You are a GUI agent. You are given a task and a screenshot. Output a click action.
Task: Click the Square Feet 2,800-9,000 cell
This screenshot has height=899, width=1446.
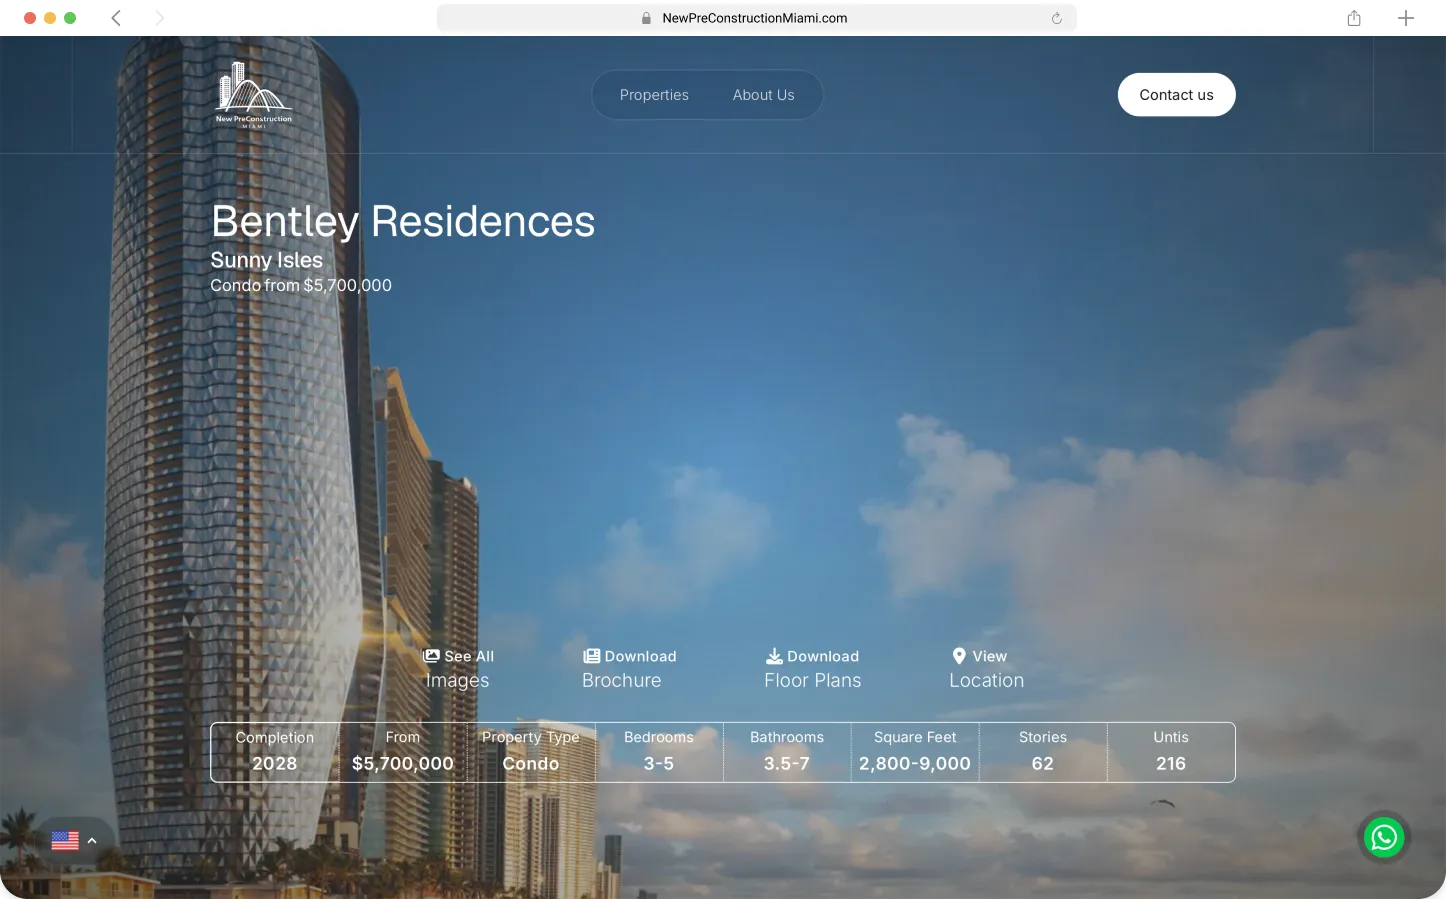click(915, 752)
